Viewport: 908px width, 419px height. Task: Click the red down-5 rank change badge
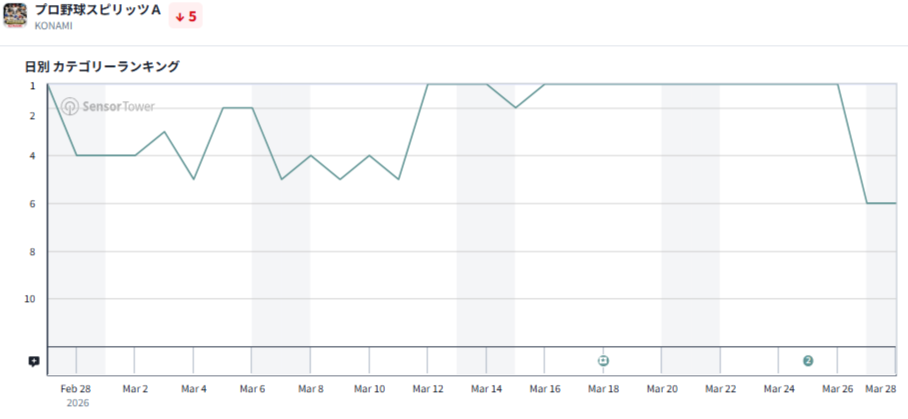186,16
